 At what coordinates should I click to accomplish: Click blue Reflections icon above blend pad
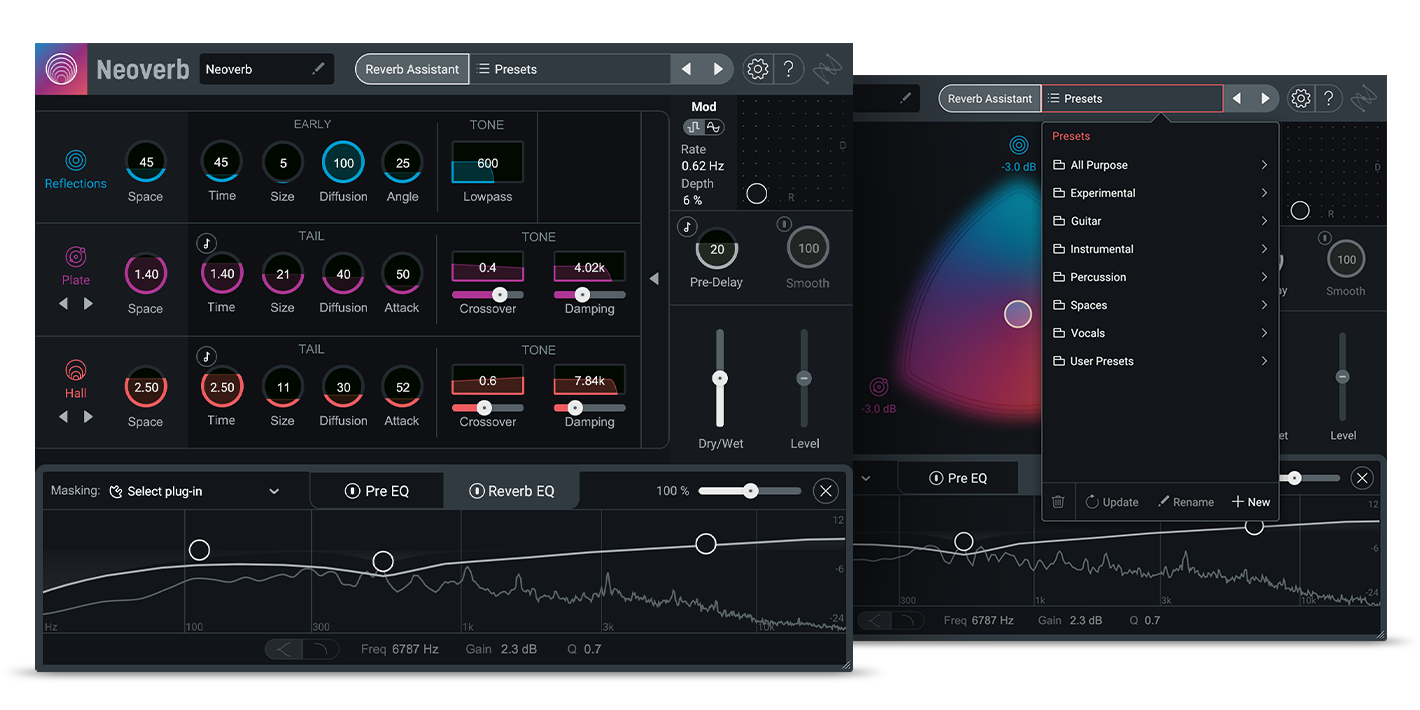click(x=1018, y=144)
